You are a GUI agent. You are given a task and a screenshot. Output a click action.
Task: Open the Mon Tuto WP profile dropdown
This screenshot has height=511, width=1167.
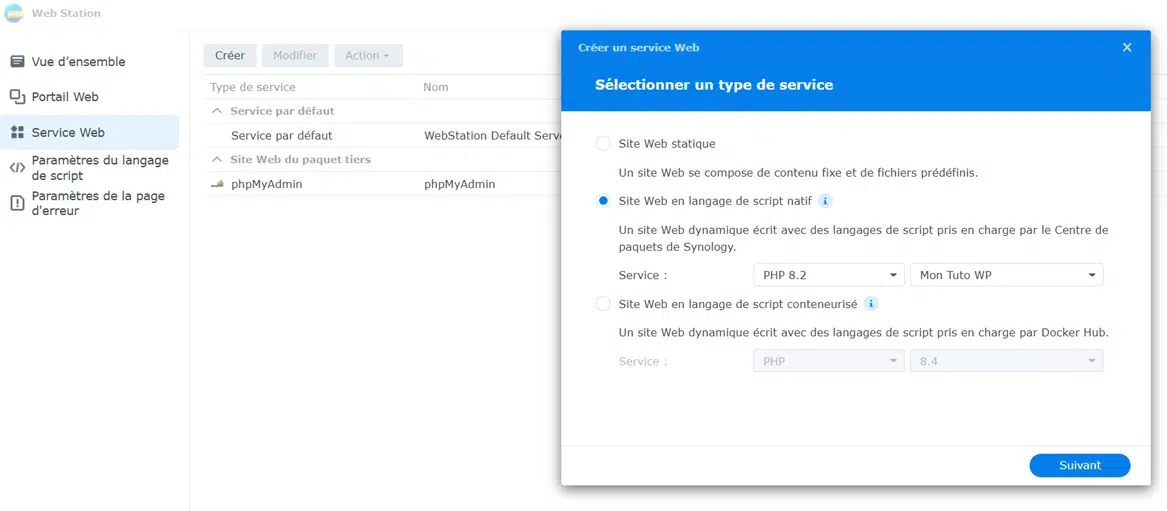coord(1006,275)
